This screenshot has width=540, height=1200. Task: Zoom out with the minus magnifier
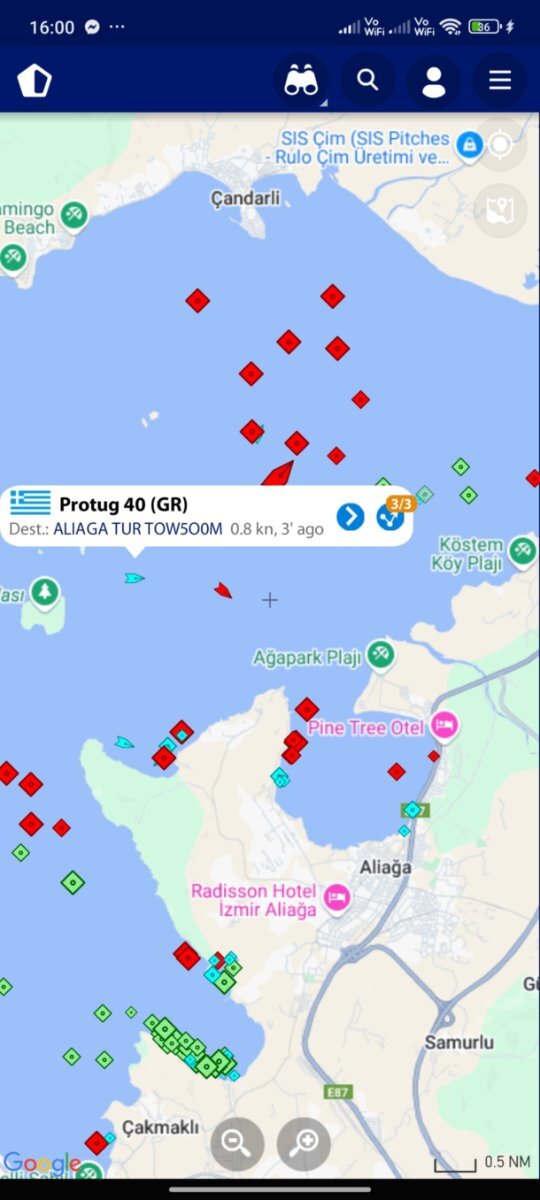(x=237, y=1143)
